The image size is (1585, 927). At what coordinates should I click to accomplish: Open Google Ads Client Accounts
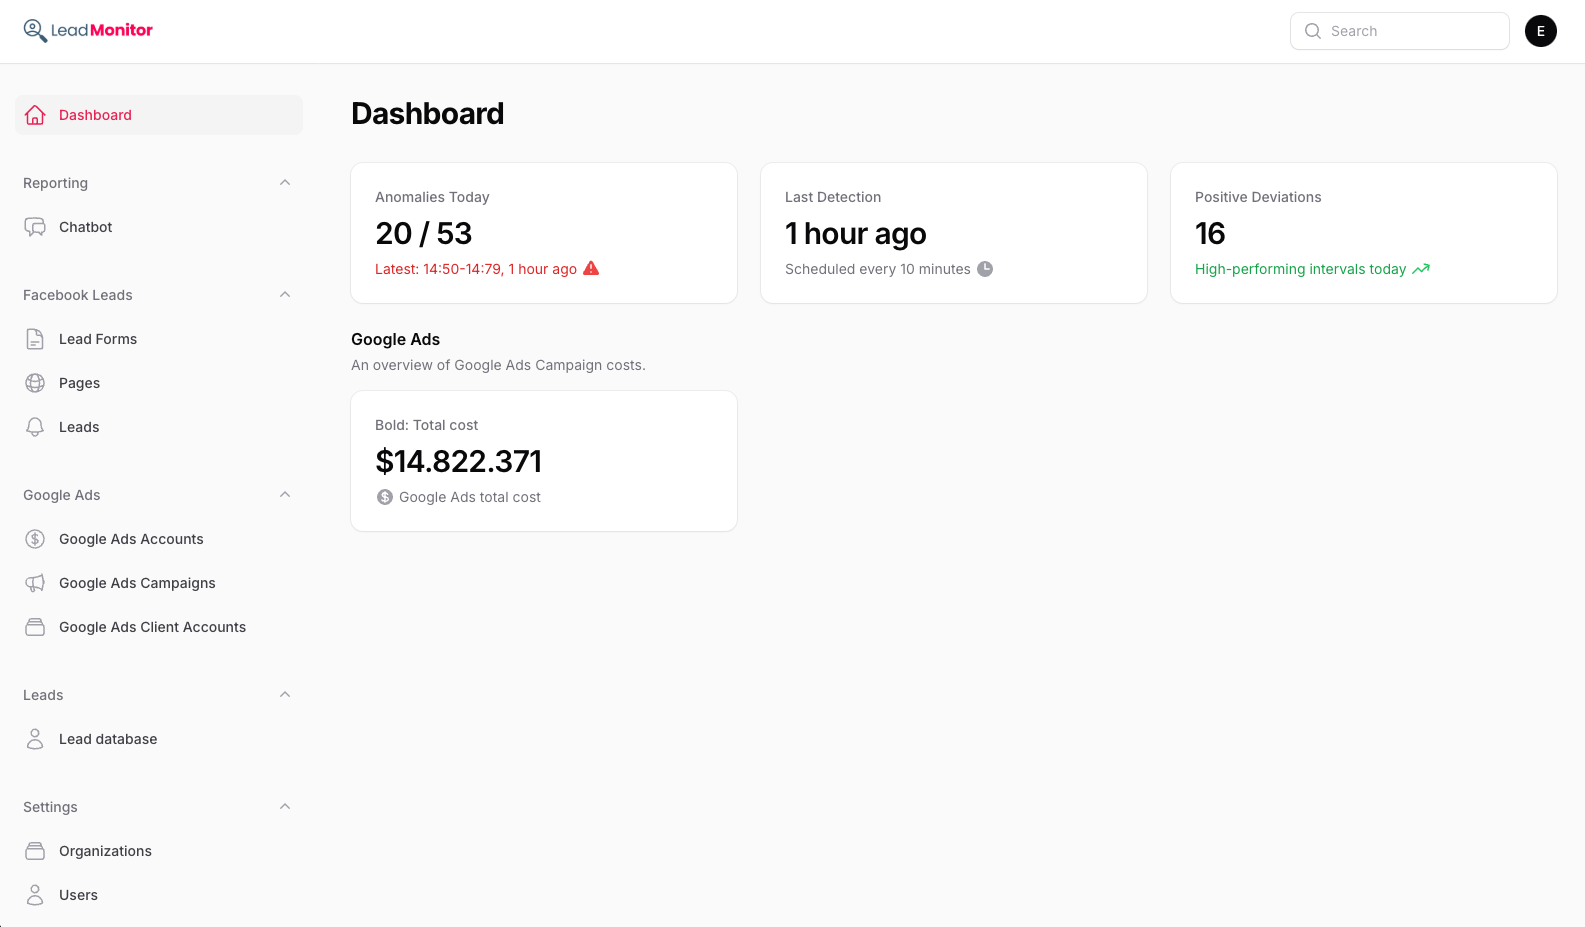click(x=159, y=627)
